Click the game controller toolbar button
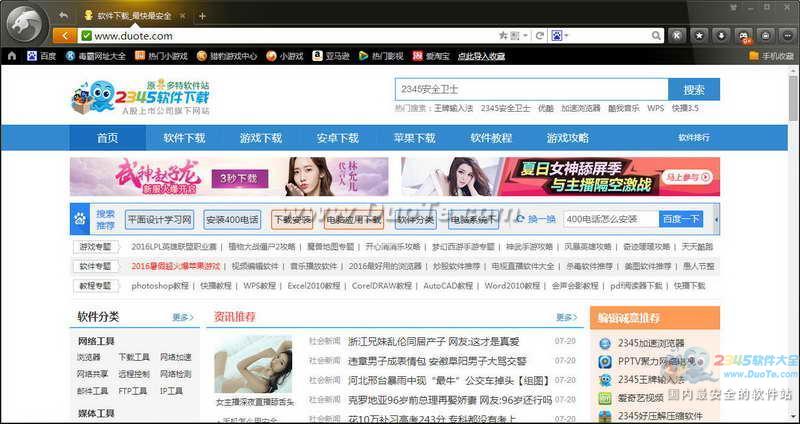This screenshot has height=424, width=800. pos(743,36)
